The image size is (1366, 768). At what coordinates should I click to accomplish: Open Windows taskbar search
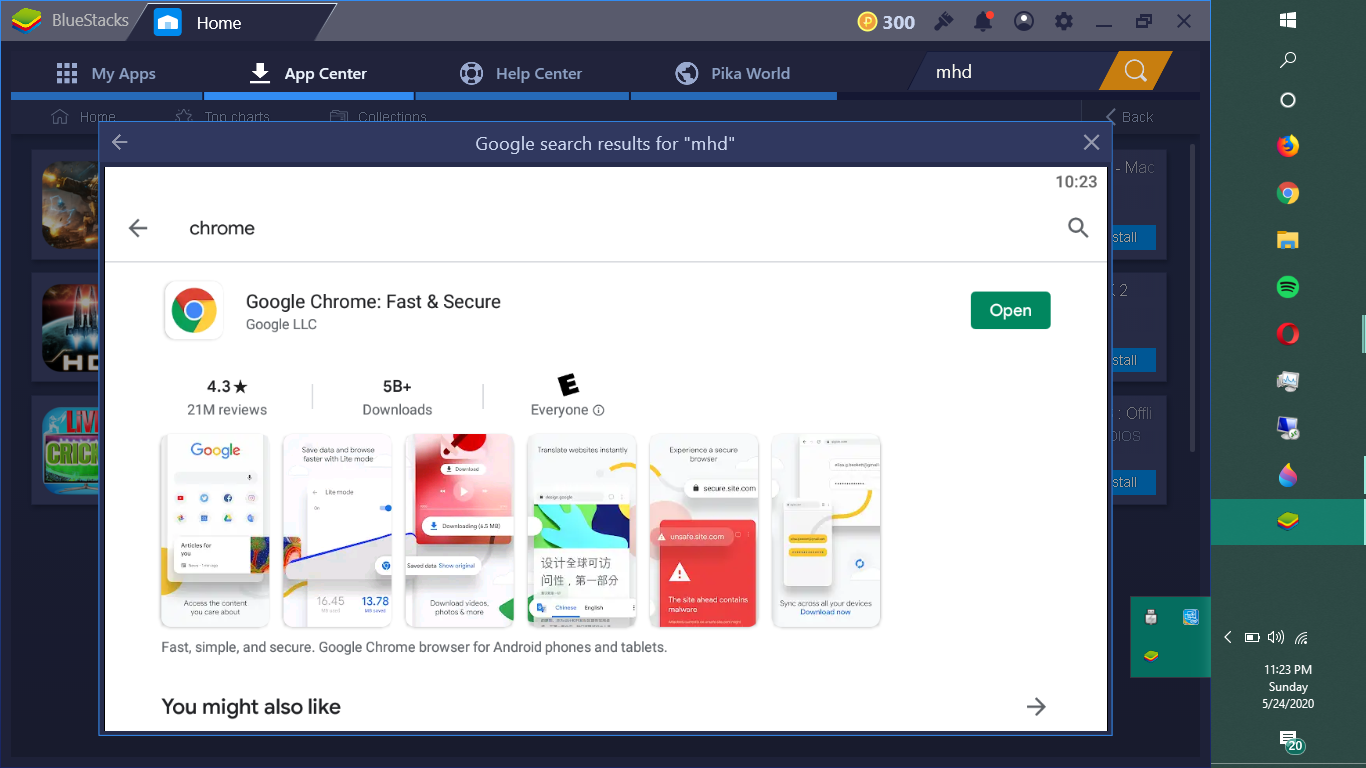coord(1288,60)
